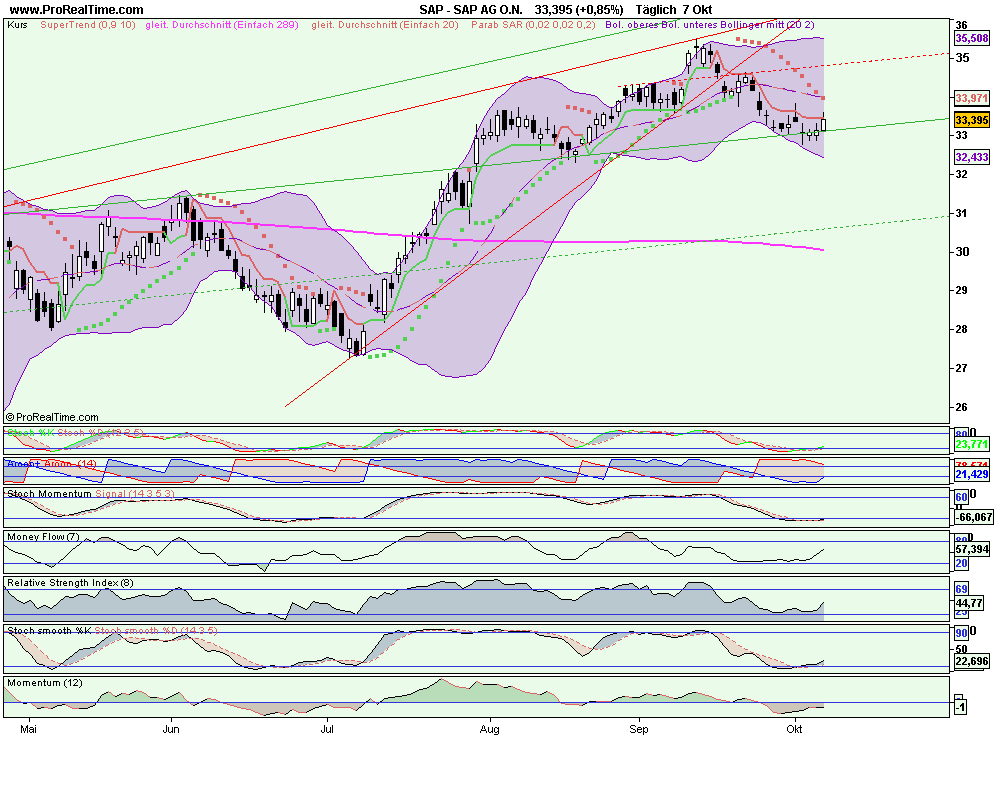Image resolution: width=1000 pixels, height=800 pixels.
Task: Select the -1 Momentum value label
Action: click(960, 707)
